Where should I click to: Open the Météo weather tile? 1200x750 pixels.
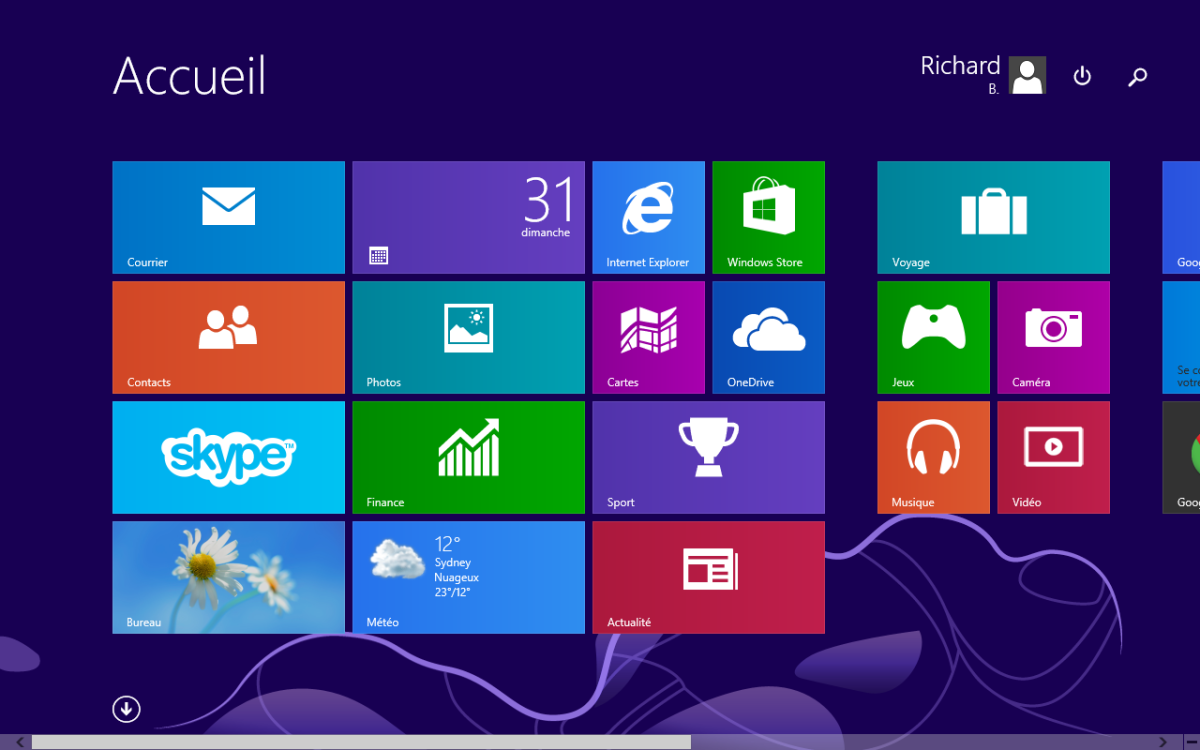click(x=468, y=577)
